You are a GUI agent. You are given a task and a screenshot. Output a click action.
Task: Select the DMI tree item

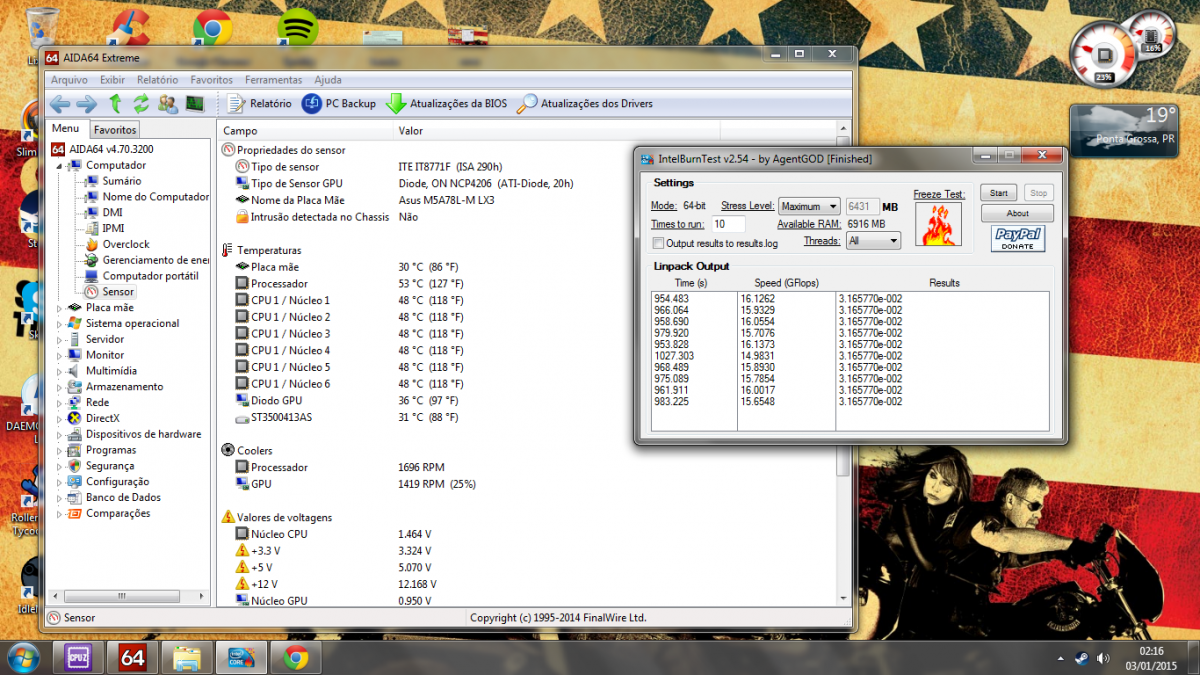pos(112,213)
